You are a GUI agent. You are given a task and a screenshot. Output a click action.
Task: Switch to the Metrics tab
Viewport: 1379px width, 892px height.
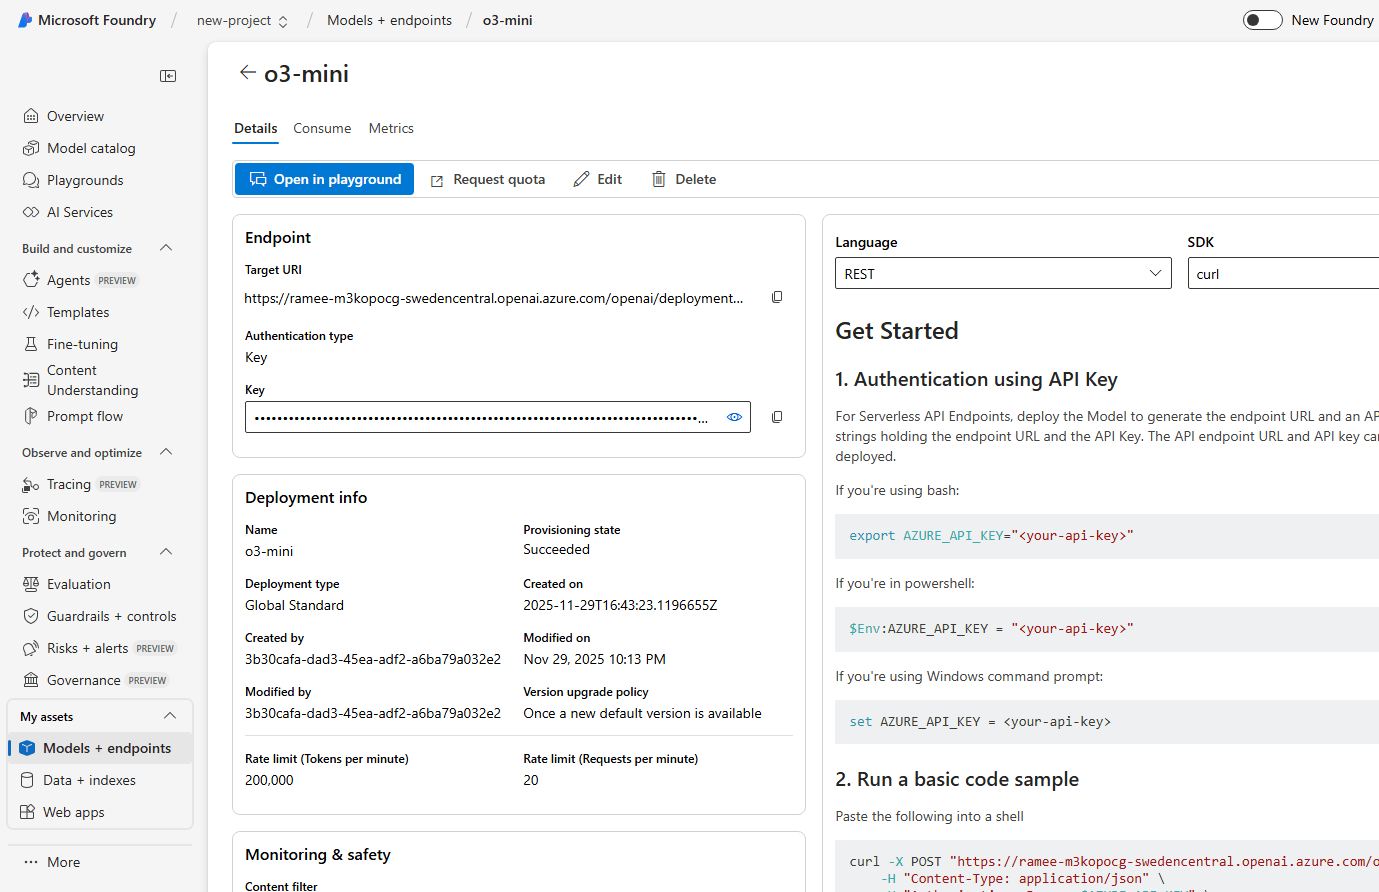coord(391,128)
